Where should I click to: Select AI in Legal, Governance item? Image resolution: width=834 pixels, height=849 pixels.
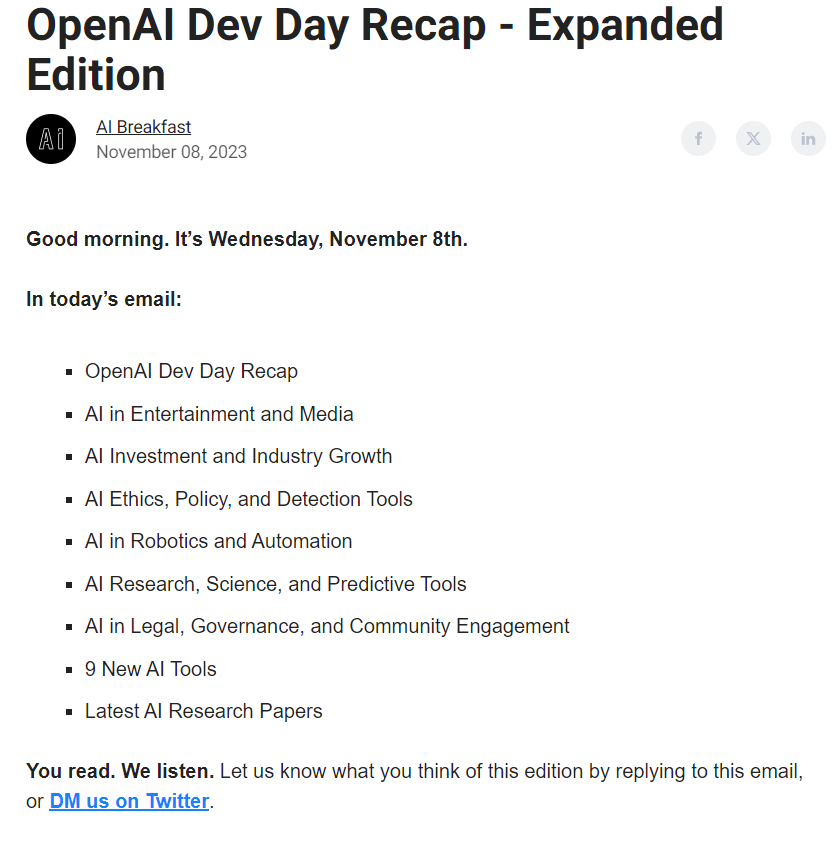click(x=327, y=626)
